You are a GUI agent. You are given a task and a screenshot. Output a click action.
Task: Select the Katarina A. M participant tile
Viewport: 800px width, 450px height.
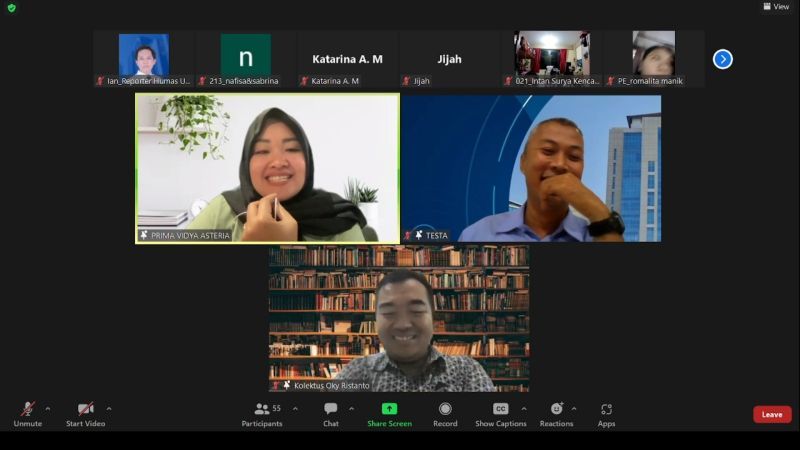347,59
